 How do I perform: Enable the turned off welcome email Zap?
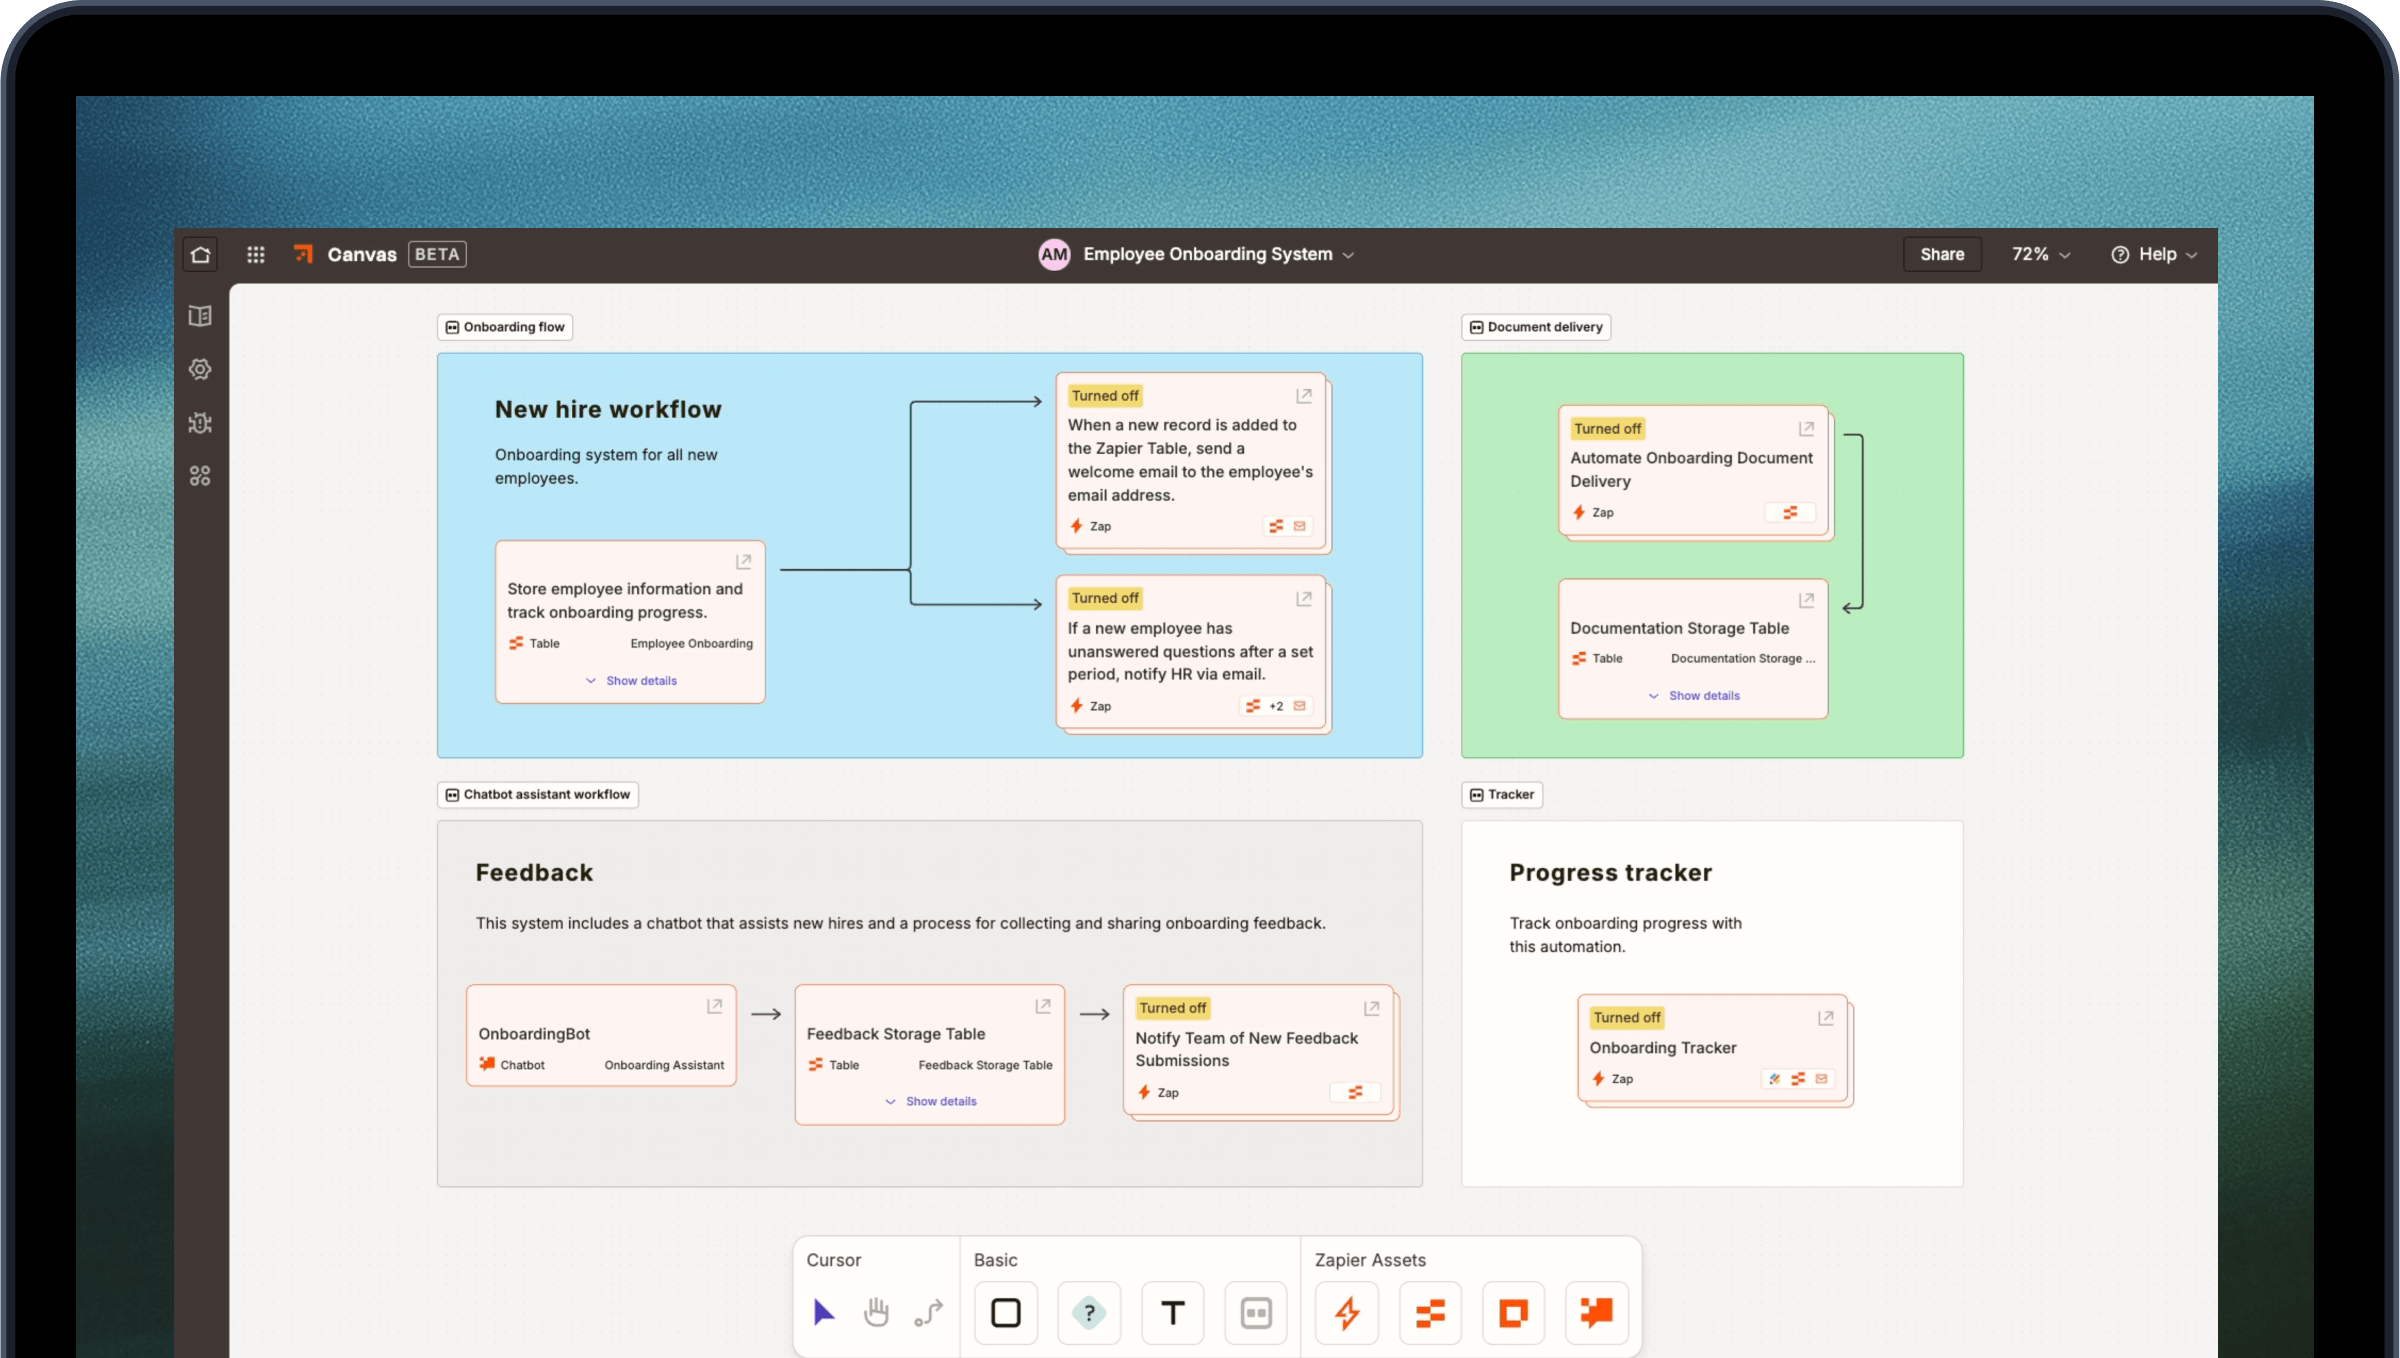pos(1104,395)
